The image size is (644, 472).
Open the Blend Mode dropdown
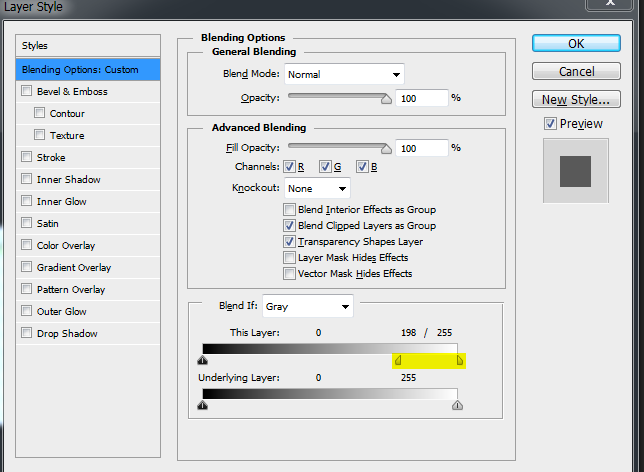[x=344, y=74]
